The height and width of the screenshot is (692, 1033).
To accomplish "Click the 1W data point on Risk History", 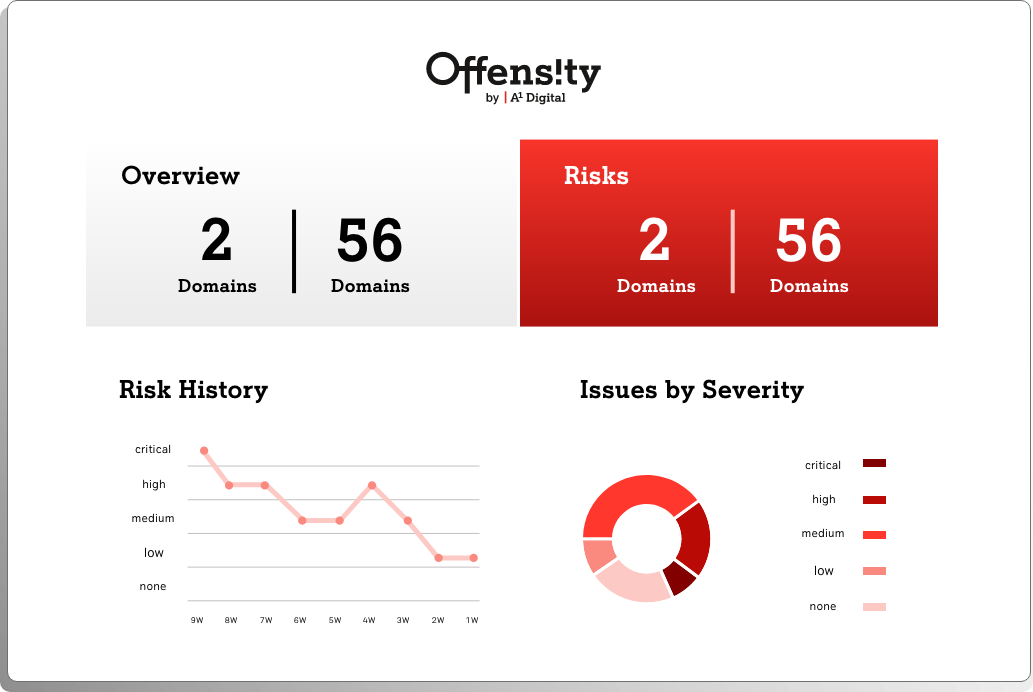I will point(474,558).
